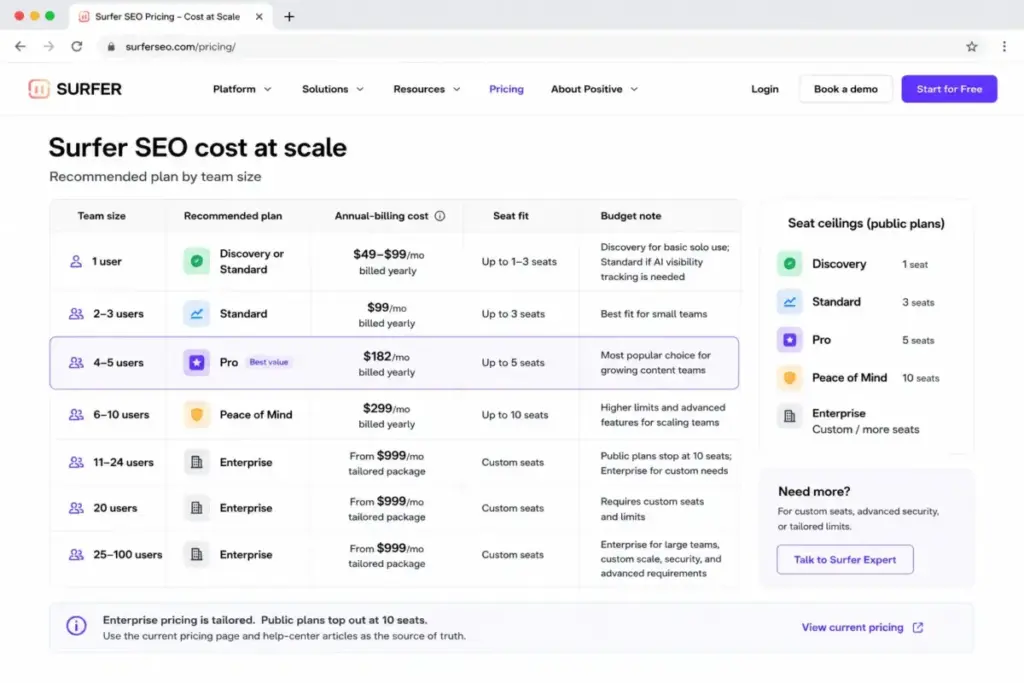
Task: Click the Login link
Action: pos(765,89)
